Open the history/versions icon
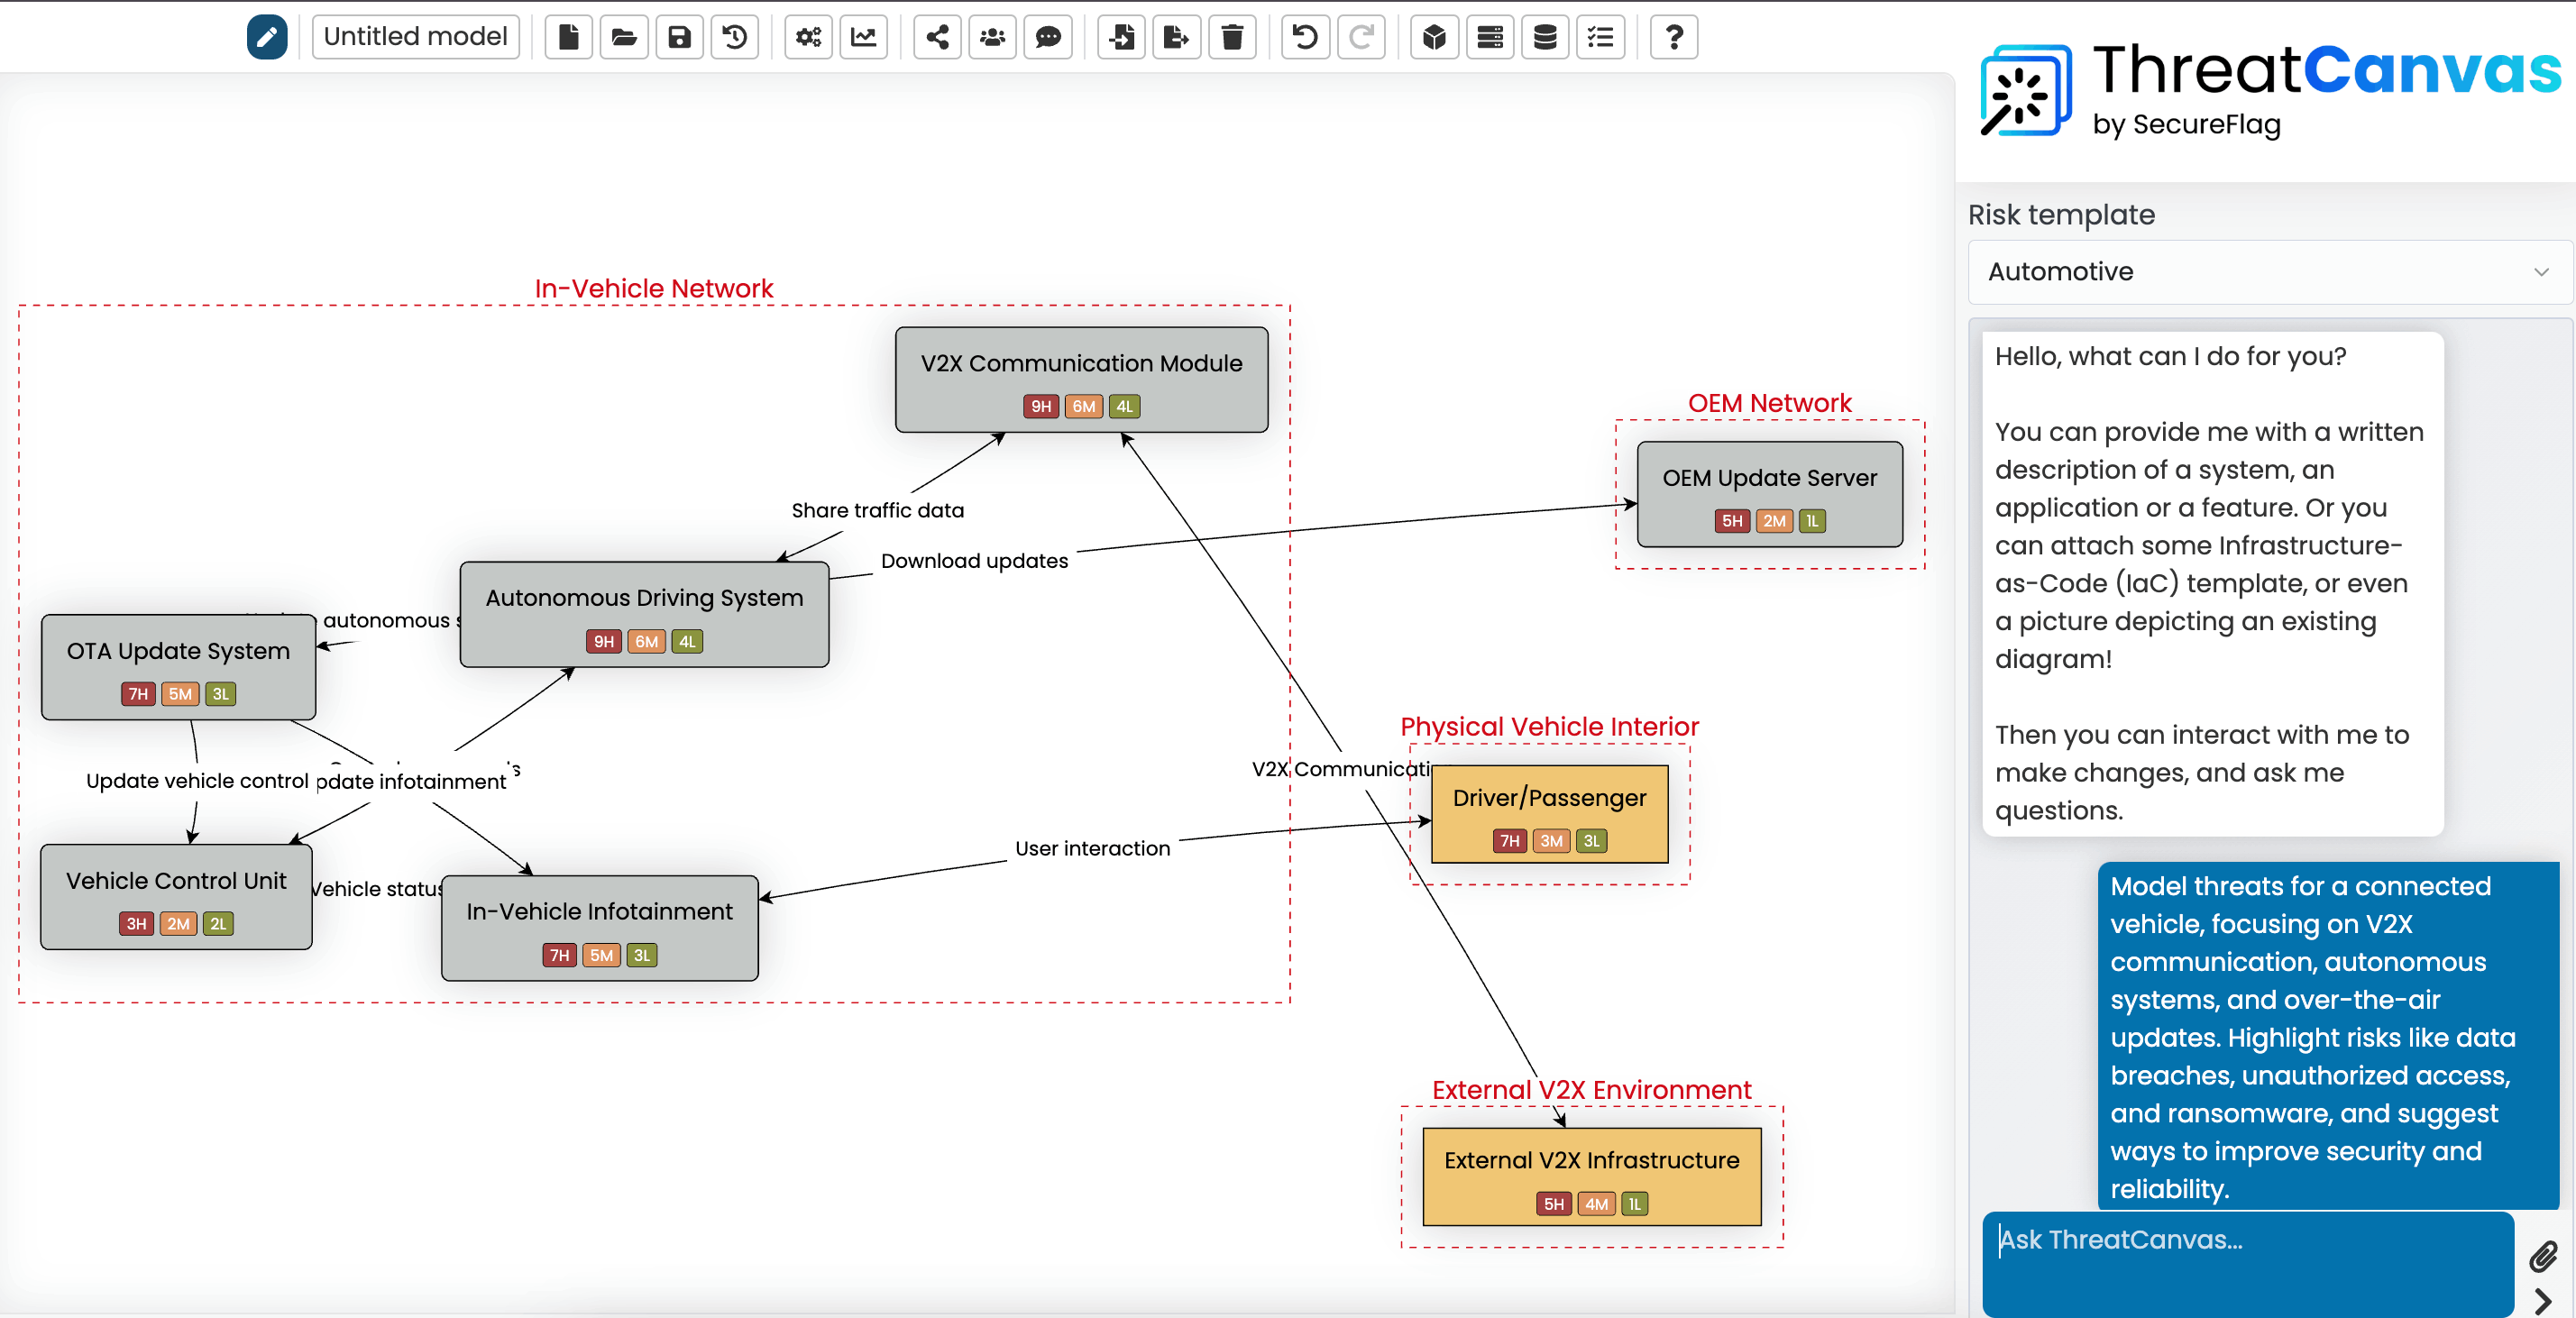Image resolution: width=2576 pixels, height=1318 pixels. click(x=736, y=37)
